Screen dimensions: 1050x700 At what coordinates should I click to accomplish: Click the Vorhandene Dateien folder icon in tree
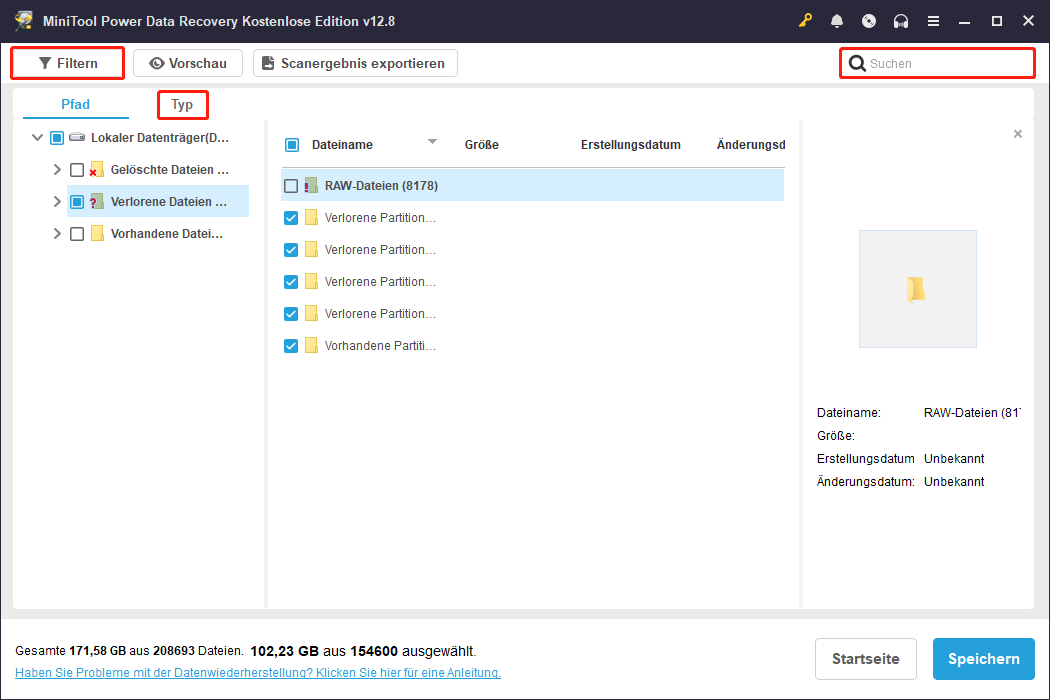click(x=97, y=234)
